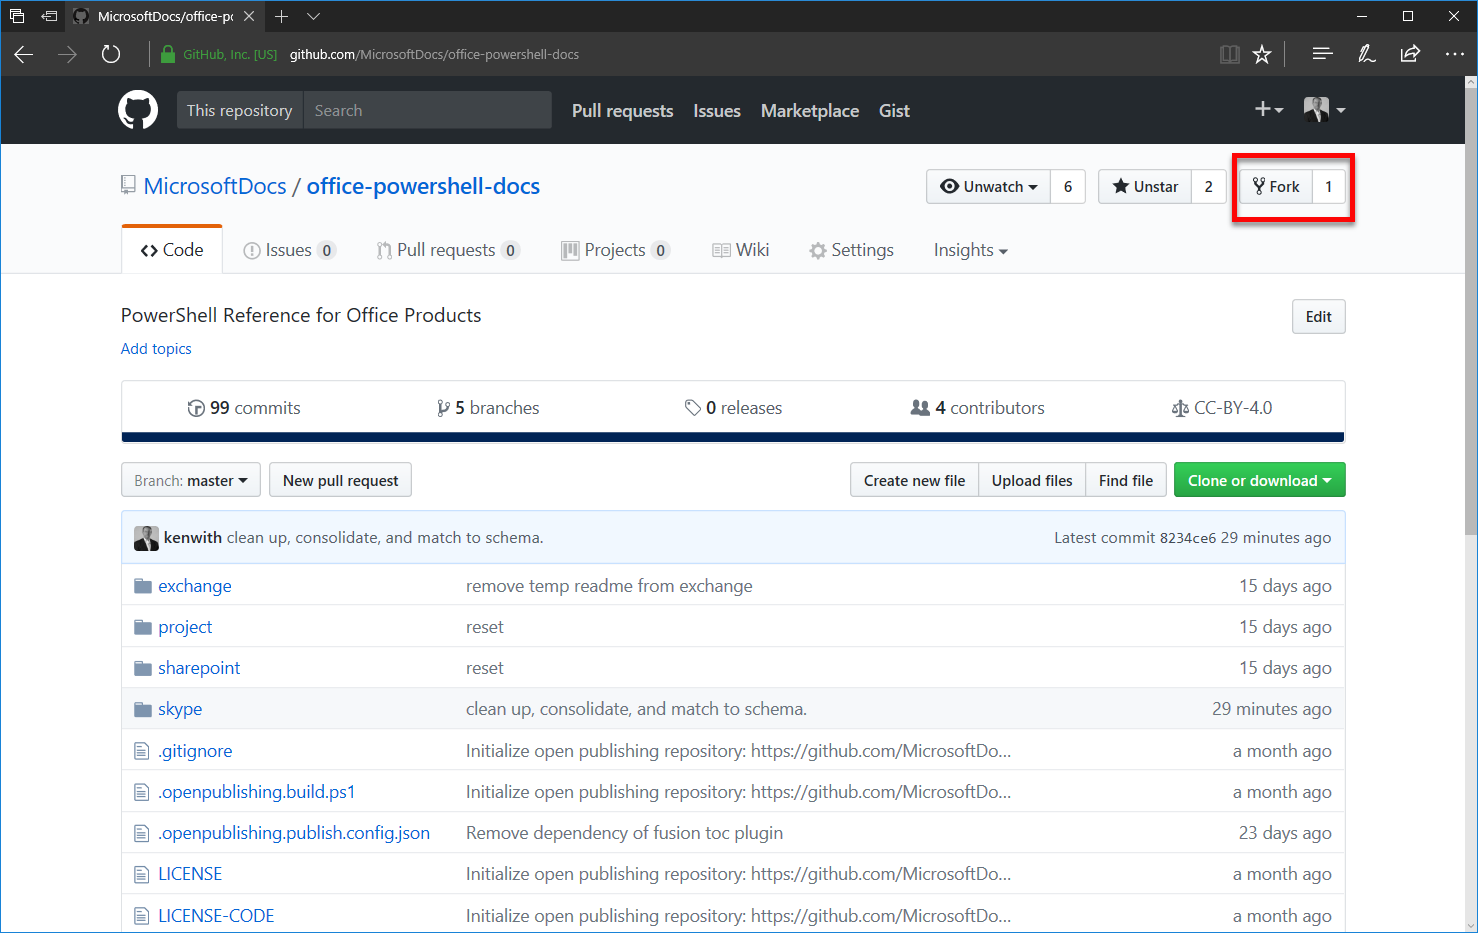Image resolution: width=1478 pixels, height=933 pixels.
Task: View the 5 branches list
Action: pos(488,408)
